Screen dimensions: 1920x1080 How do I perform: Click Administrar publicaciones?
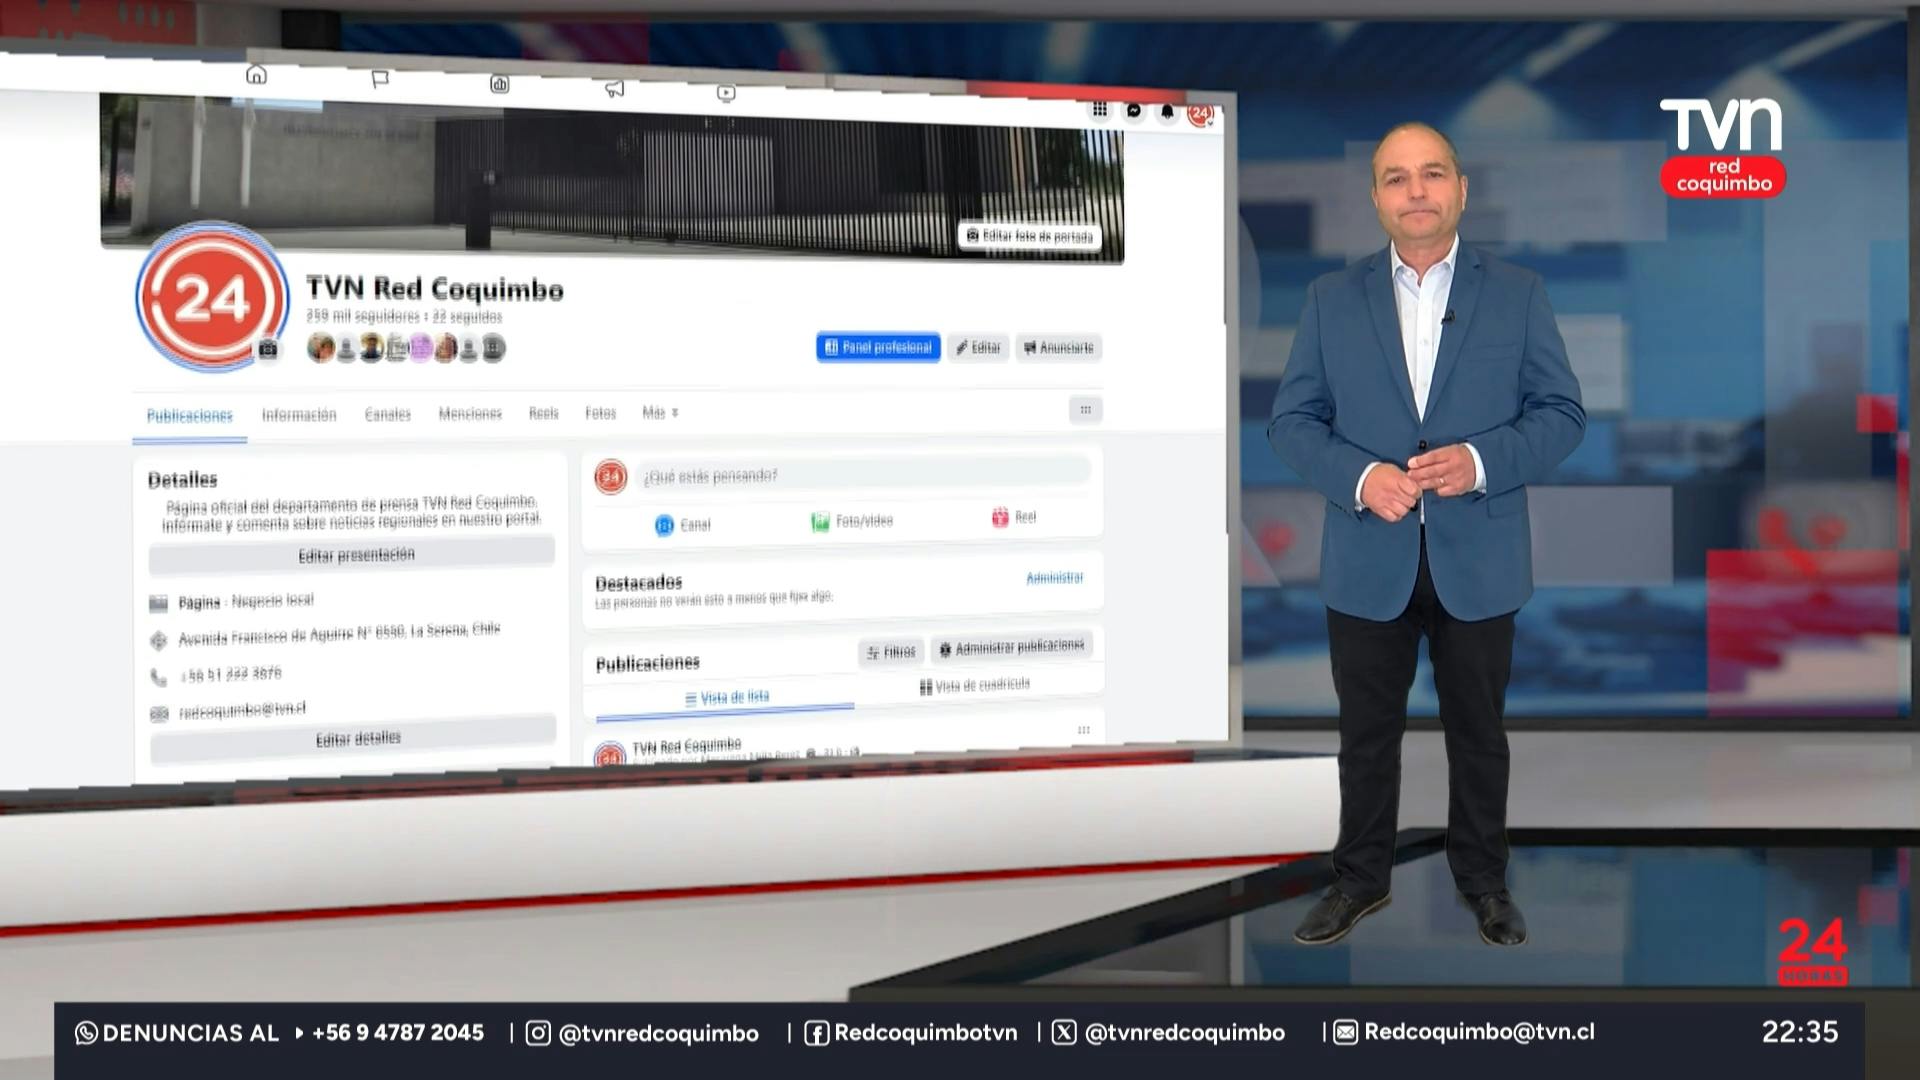tap(1011, 648)
